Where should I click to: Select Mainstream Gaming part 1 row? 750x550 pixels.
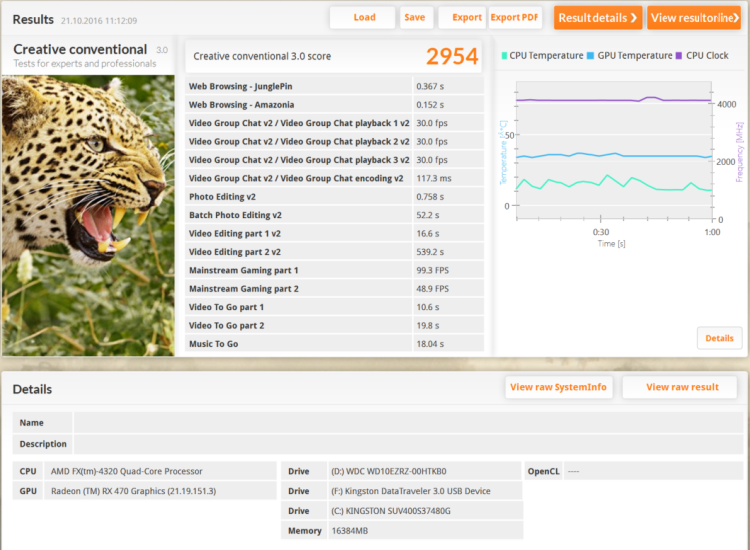pyautogui.click(x=334, y=270)
